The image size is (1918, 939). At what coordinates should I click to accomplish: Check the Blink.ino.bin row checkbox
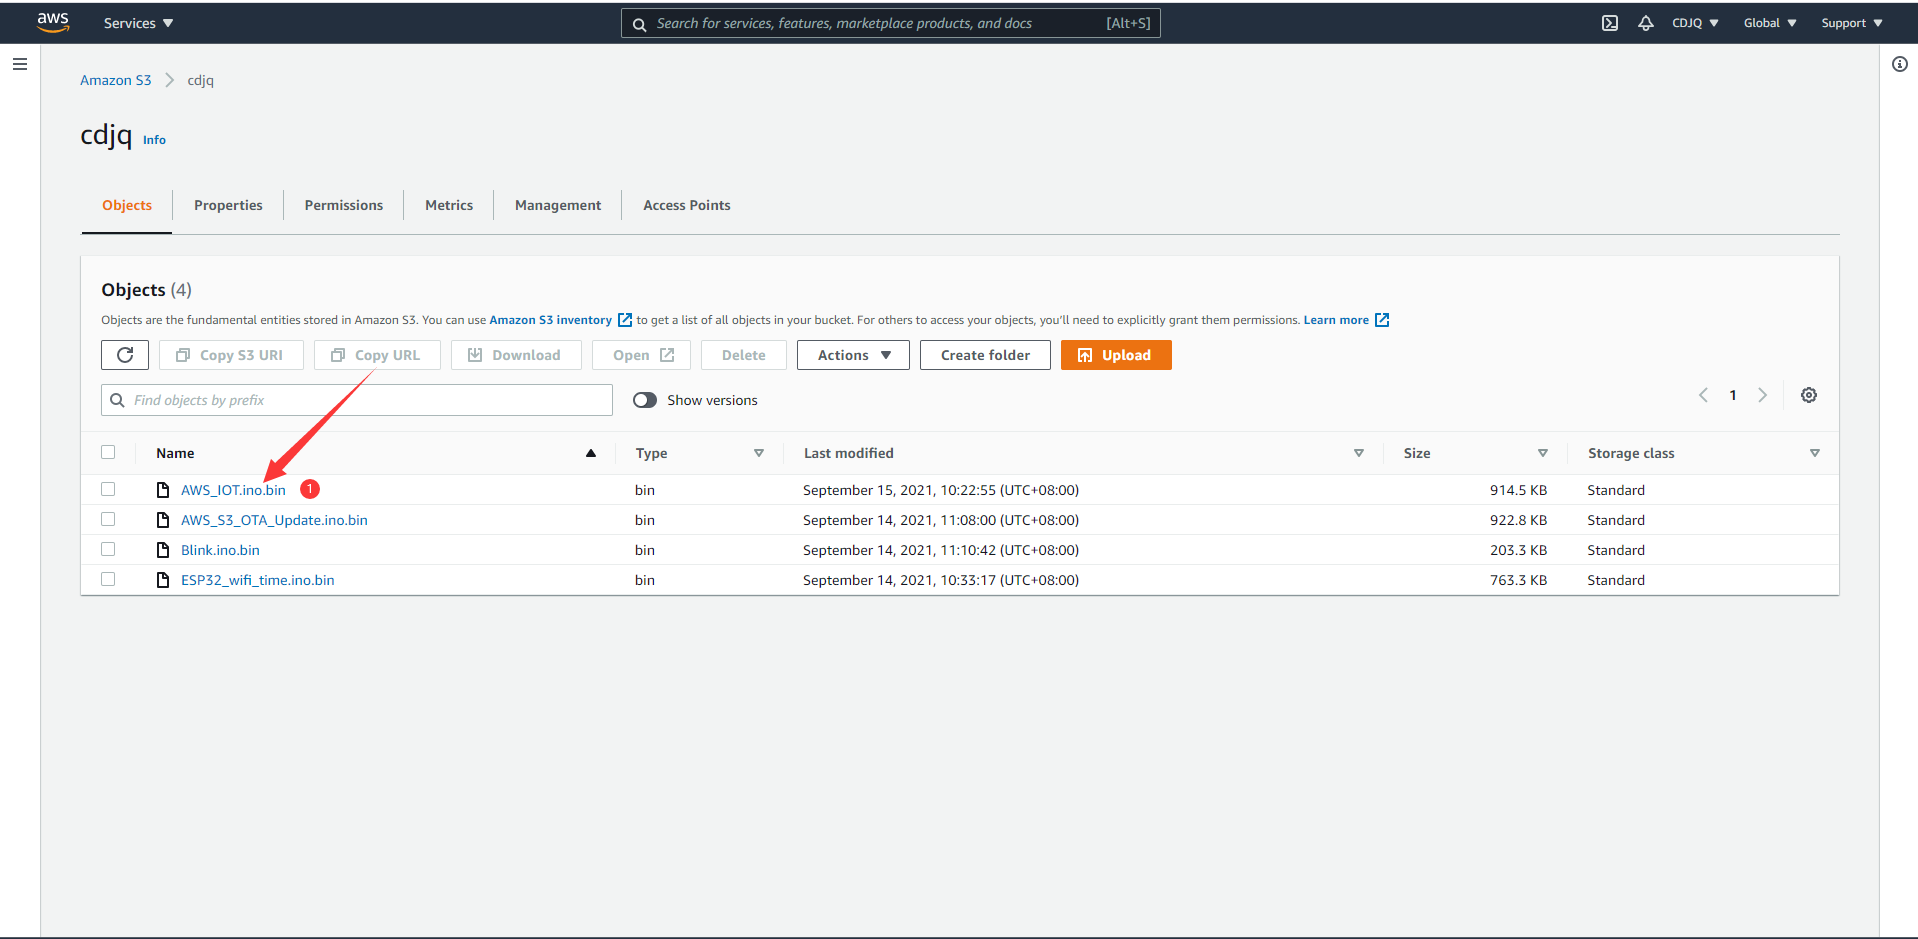tap(108, 549)
